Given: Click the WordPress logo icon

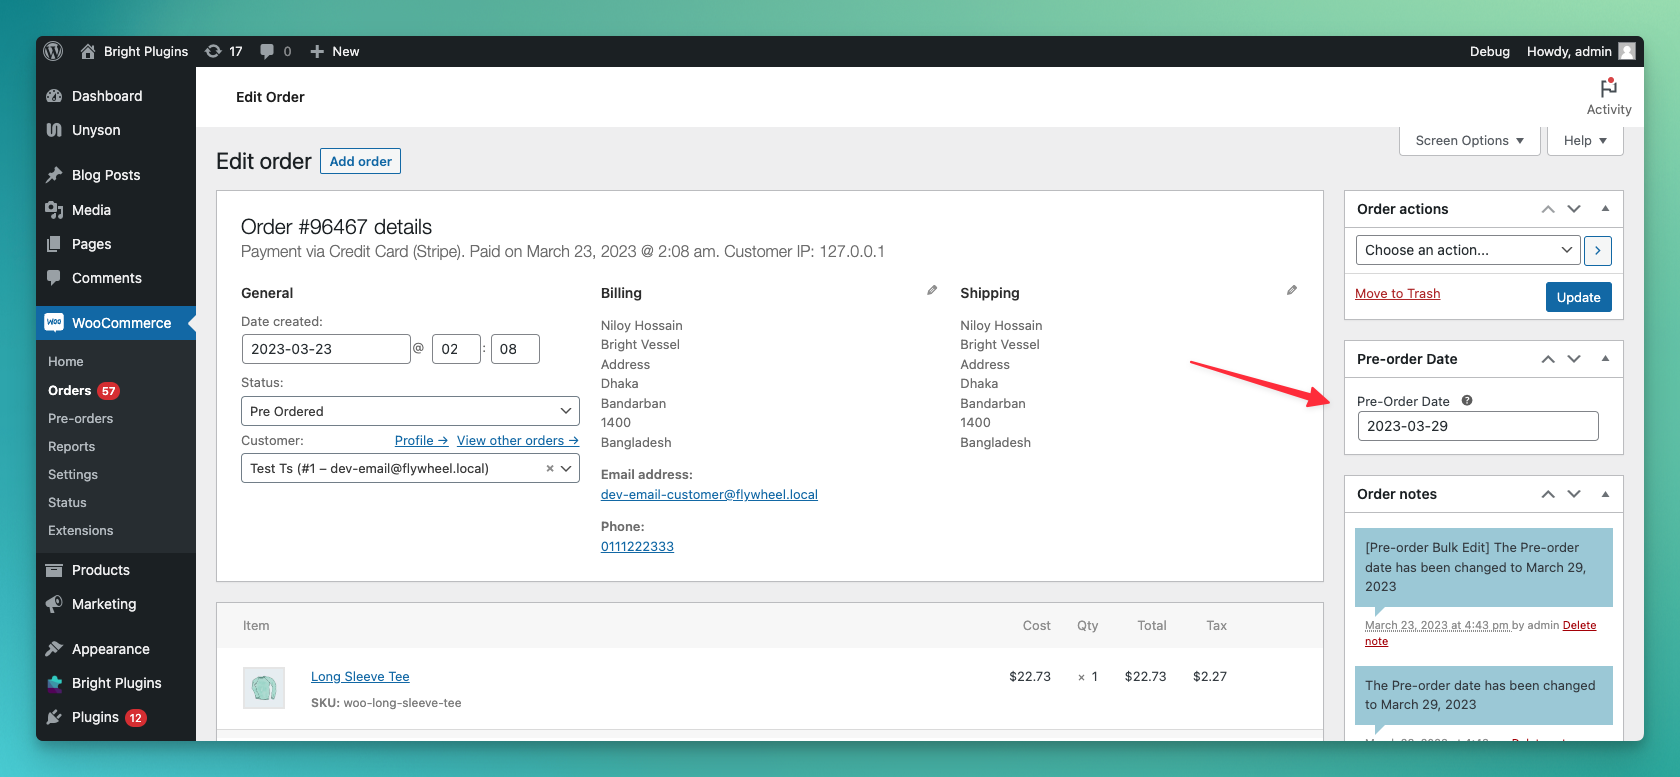Looking at the screenshot, I should coord(54,51).
